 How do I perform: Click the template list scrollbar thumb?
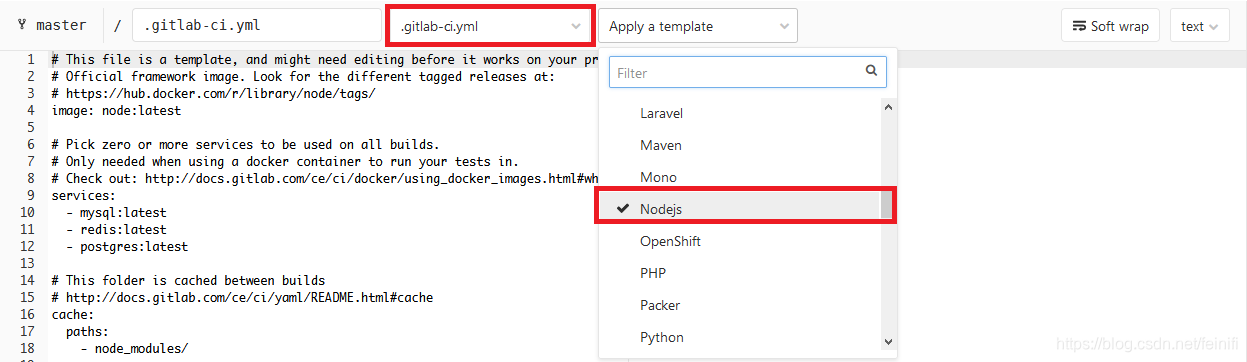(887, 204)
